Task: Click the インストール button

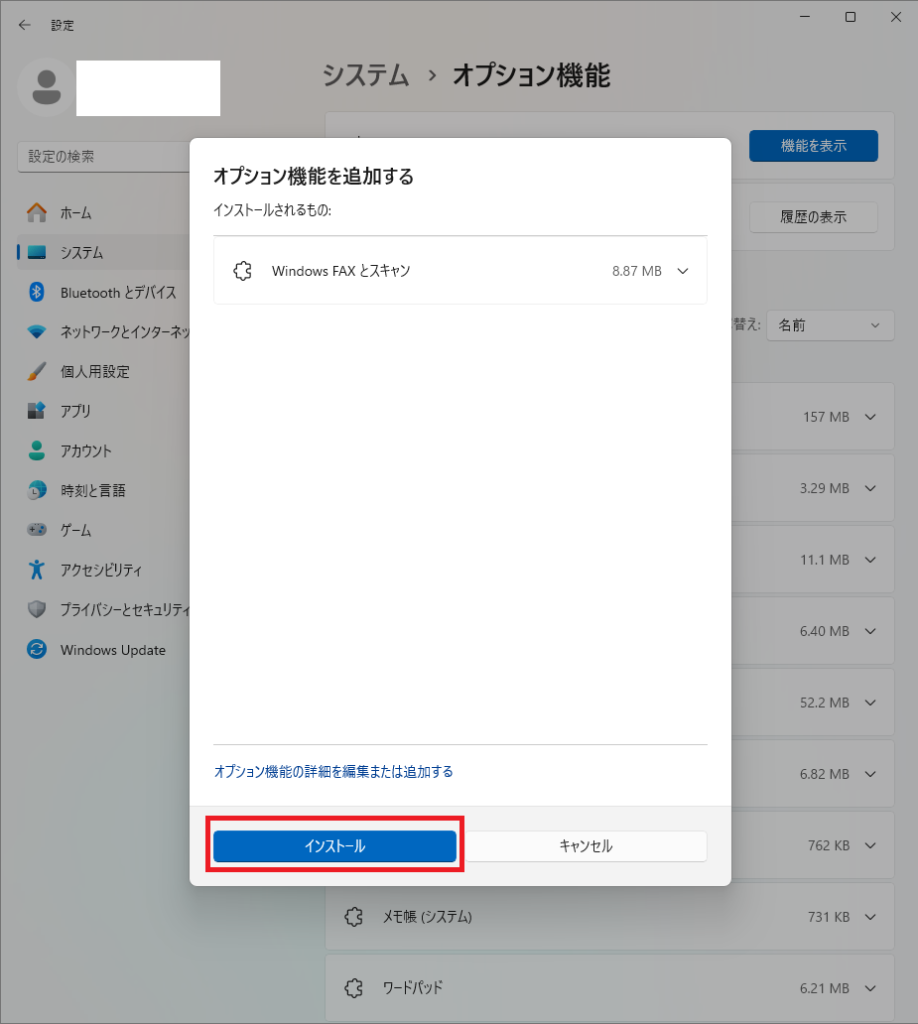Action: [334, 846]
